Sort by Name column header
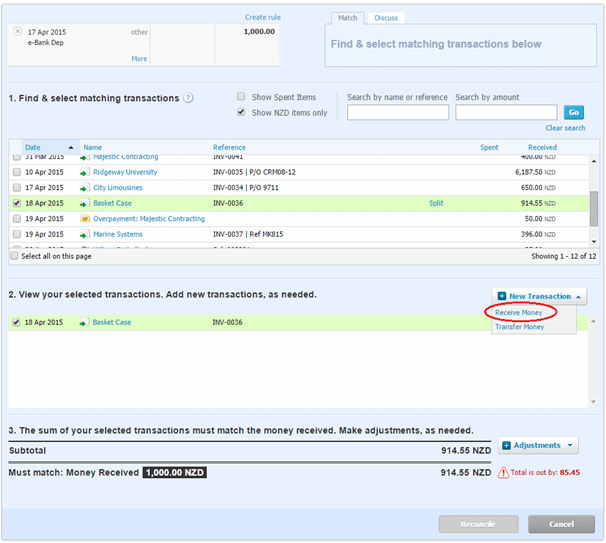Viewport: 606px width, 543px height. [x=93, y=147]
